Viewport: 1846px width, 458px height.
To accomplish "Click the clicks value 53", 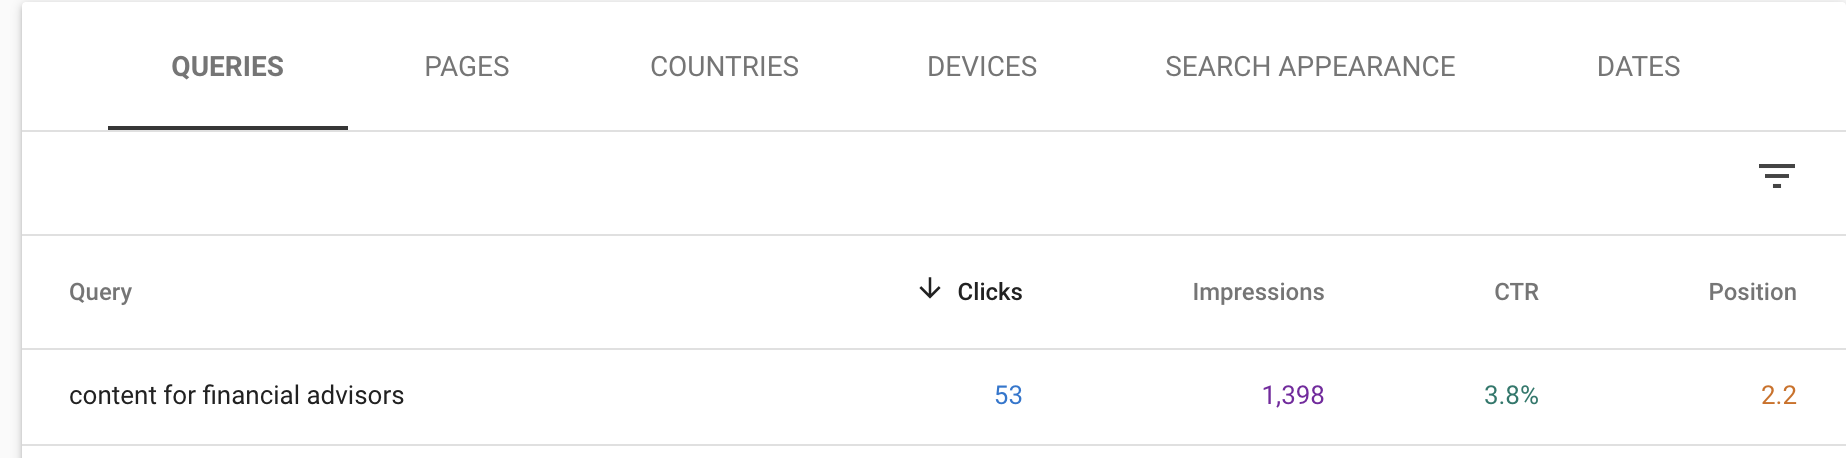I will point(1008,395).
